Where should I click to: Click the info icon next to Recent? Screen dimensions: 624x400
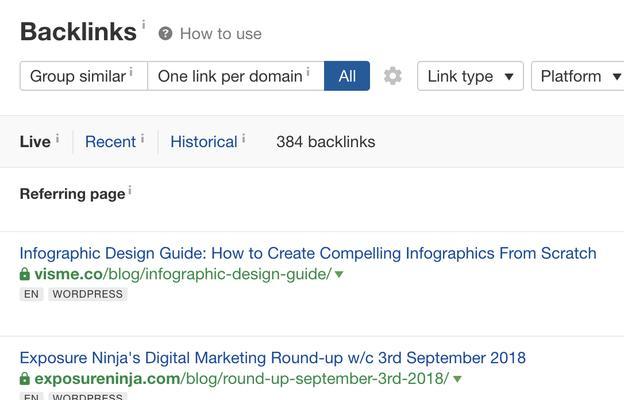(x=142, y=138)
